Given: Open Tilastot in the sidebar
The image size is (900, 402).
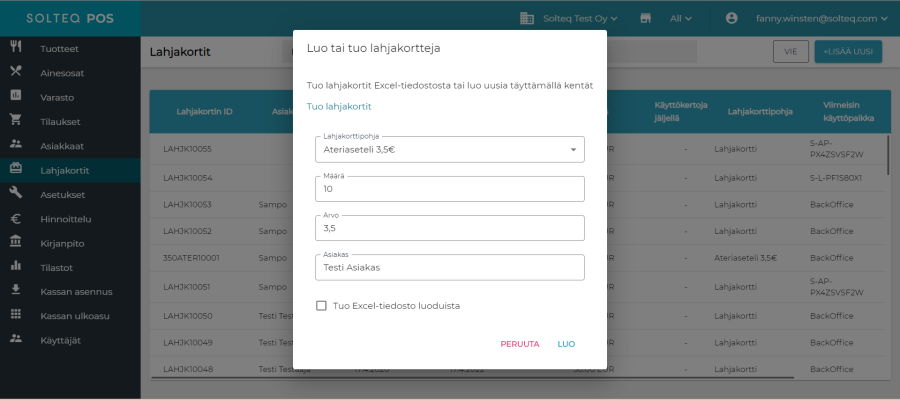Looking at the screenshot, I should 57,267.
